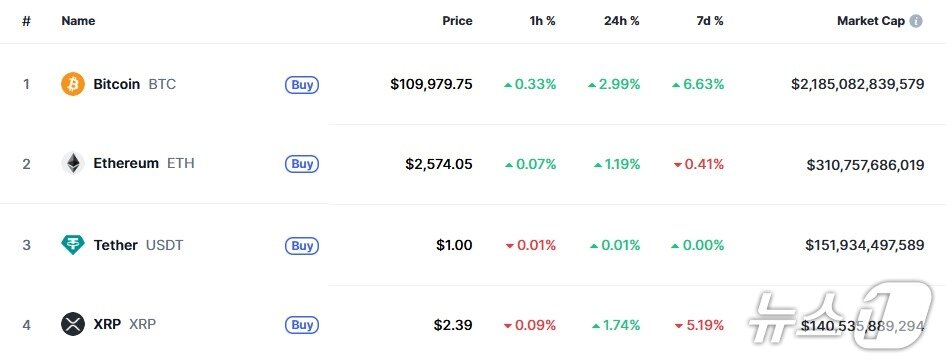Click the Ethereum diamond logo icon
Screen dimensions: 946x363
click(x=73, y=163)
